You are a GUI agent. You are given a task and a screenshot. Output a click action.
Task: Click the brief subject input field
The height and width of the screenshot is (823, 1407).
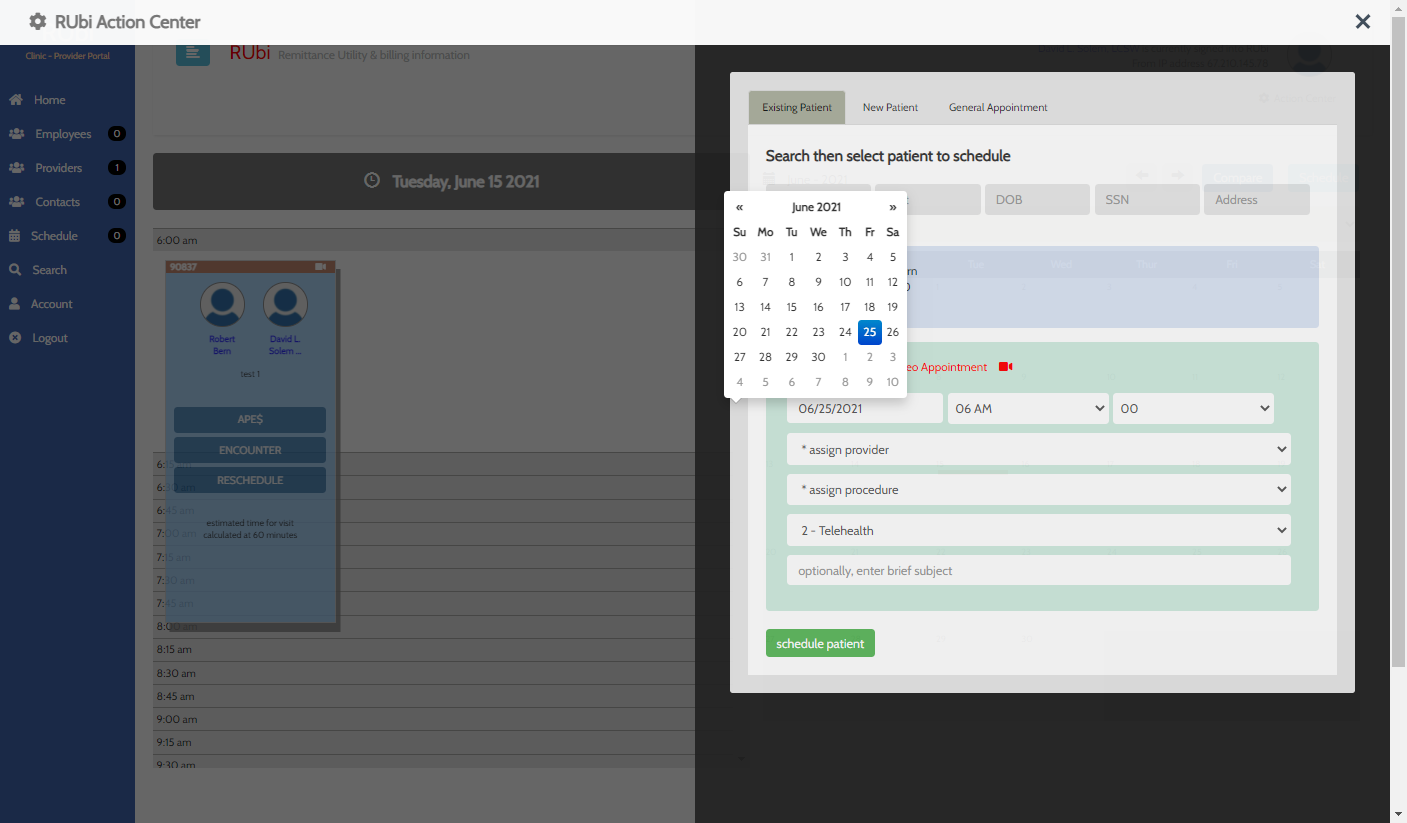1038,571
